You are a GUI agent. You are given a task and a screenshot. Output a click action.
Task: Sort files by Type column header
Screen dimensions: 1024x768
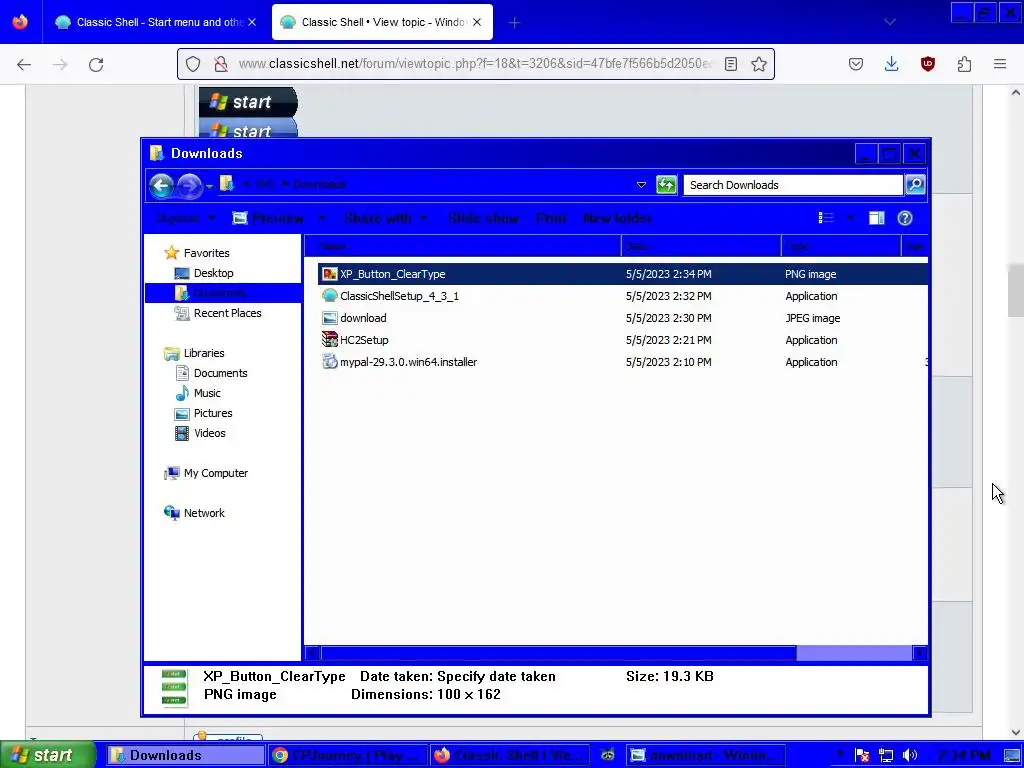click(841, 246)
